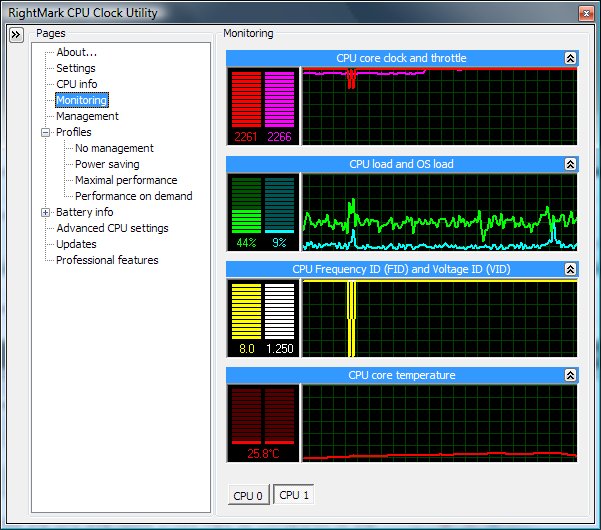Select the Monitoring page
The width and height of the screenshot is (601, 530).
(82, 100)
